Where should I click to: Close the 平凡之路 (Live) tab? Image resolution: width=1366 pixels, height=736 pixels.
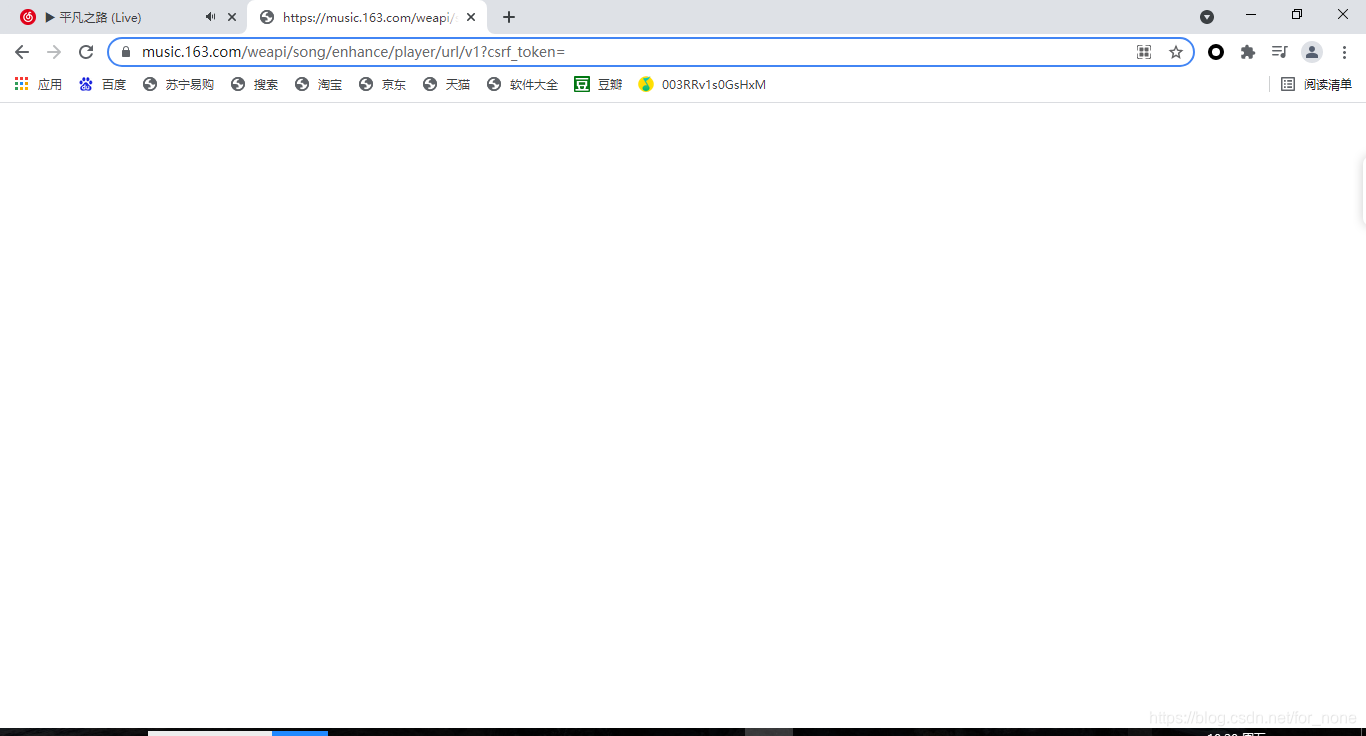pyautogui.click(x=232, y=17)
